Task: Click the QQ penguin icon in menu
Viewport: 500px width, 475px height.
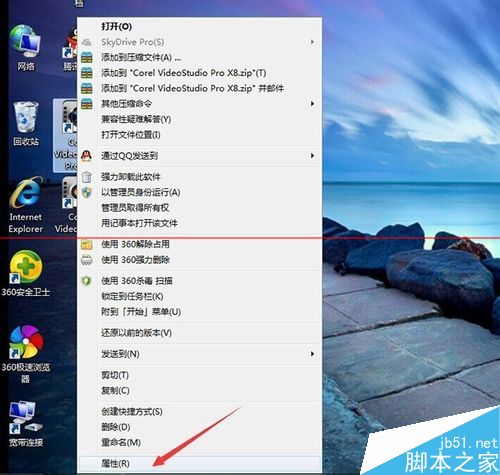Action: (87, 156)
